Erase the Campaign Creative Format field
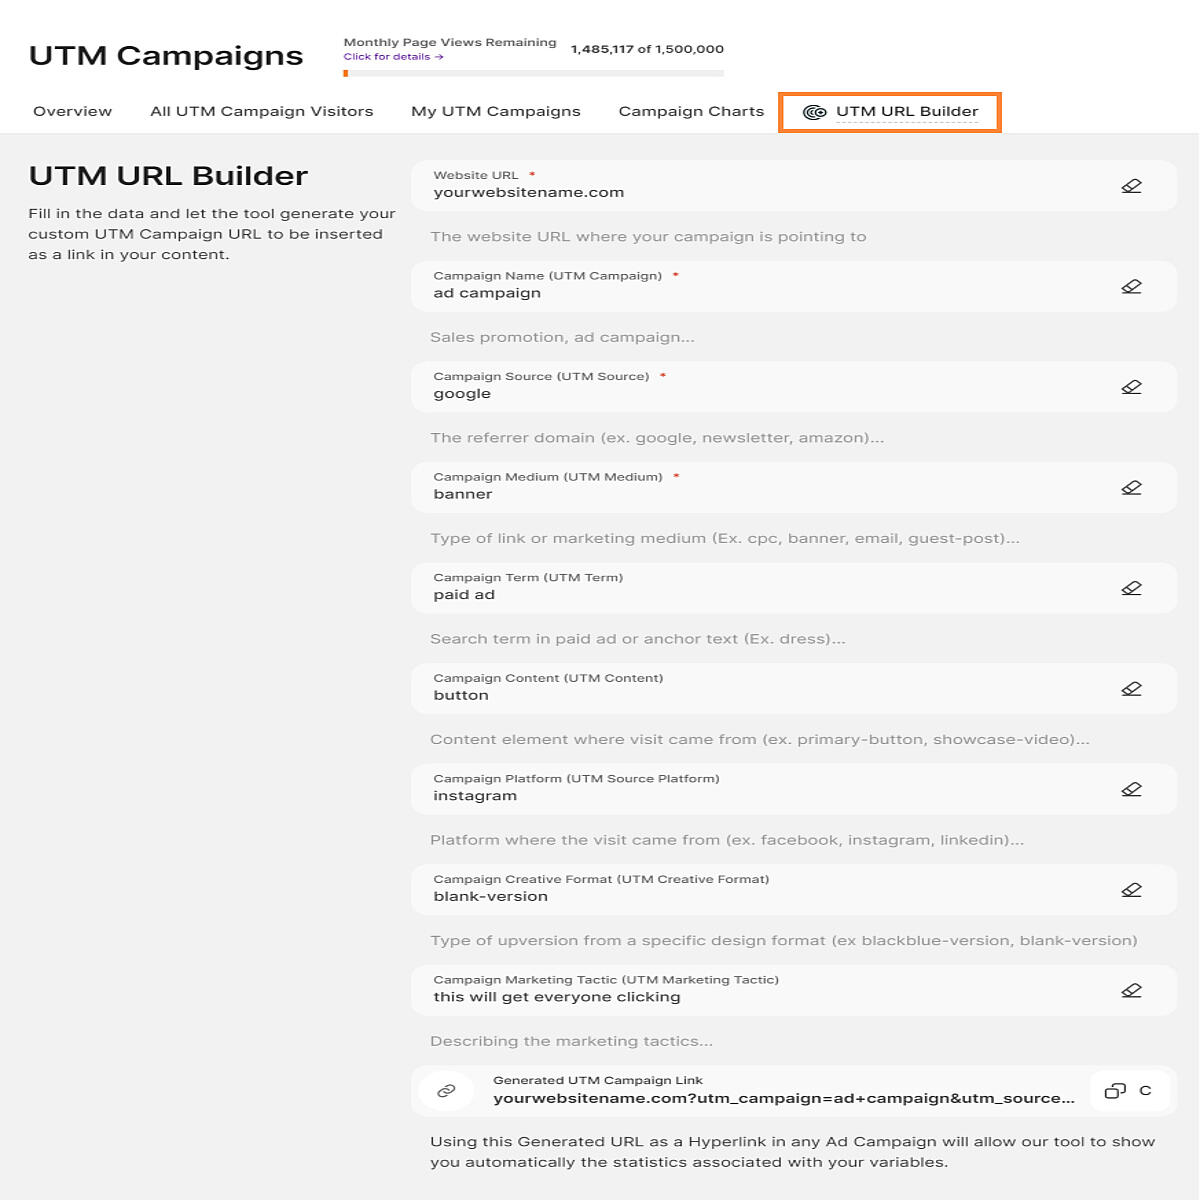This screenshot has height=1200, width=1200. 1131,890
